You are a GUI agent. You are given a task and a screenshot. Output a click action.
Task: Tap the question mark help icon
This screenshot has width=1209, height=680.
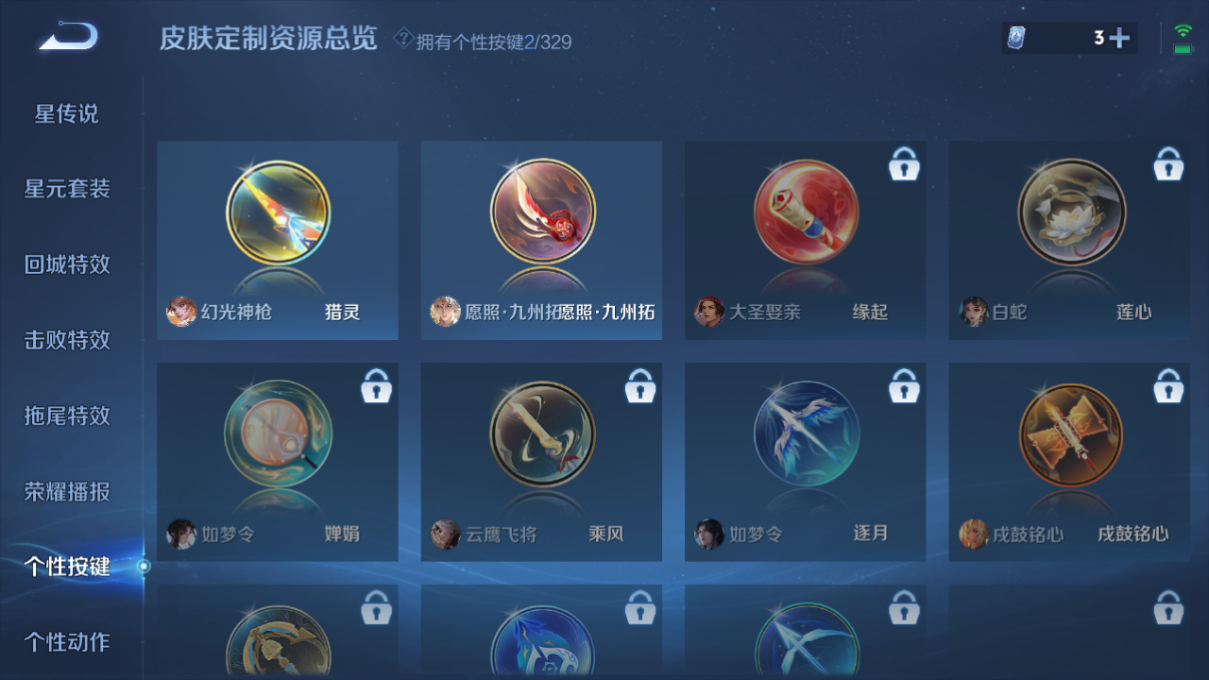[x=403, y=39]
